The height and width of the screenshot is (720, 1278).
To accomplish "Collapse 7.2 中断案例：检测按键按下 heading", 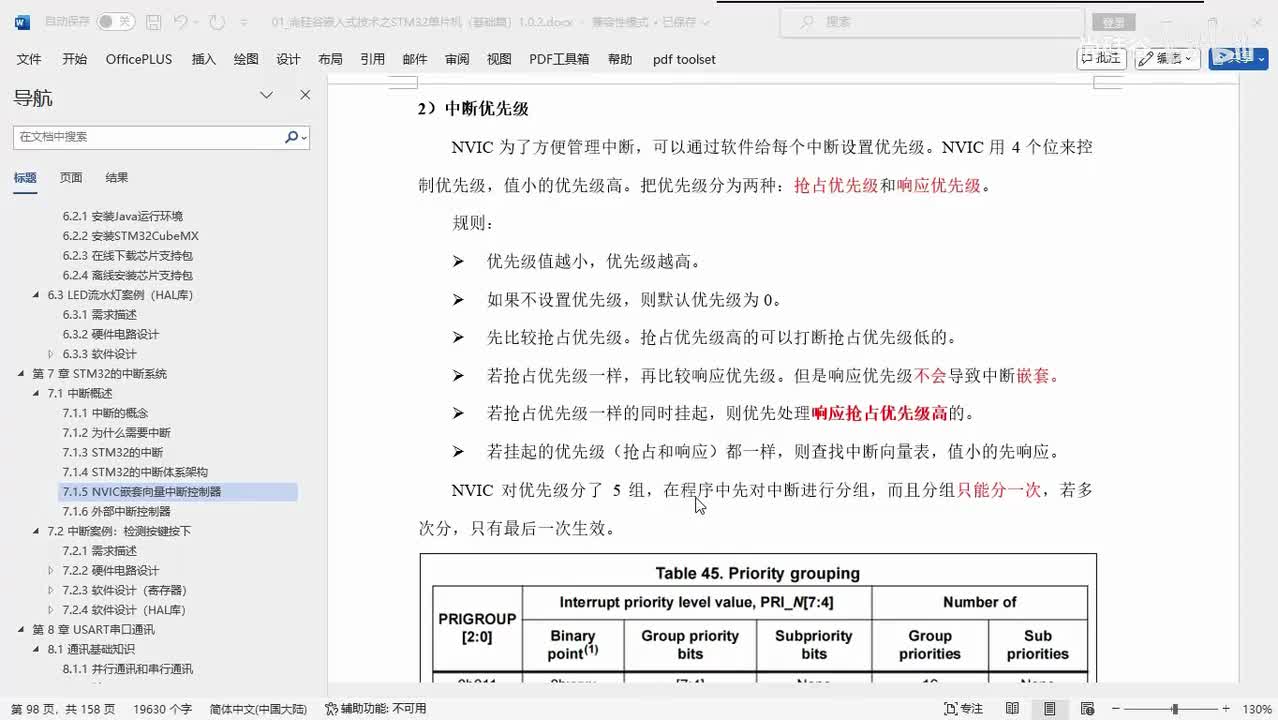I will coord(36,531).
